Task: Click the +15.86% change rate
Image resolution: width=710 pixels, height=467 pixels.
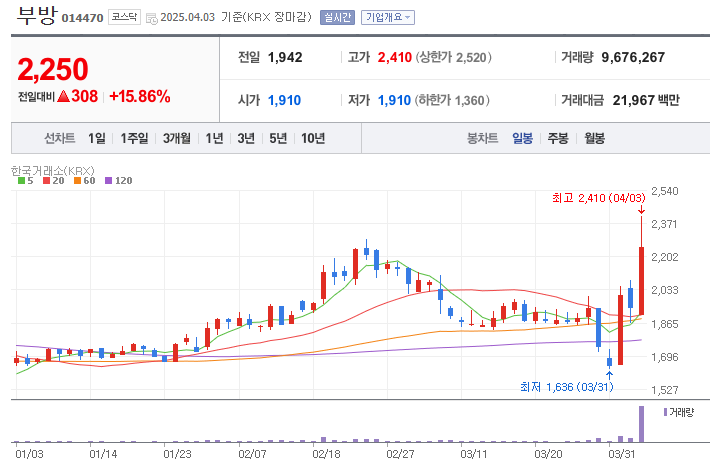Action: click(x=140, y=96)
